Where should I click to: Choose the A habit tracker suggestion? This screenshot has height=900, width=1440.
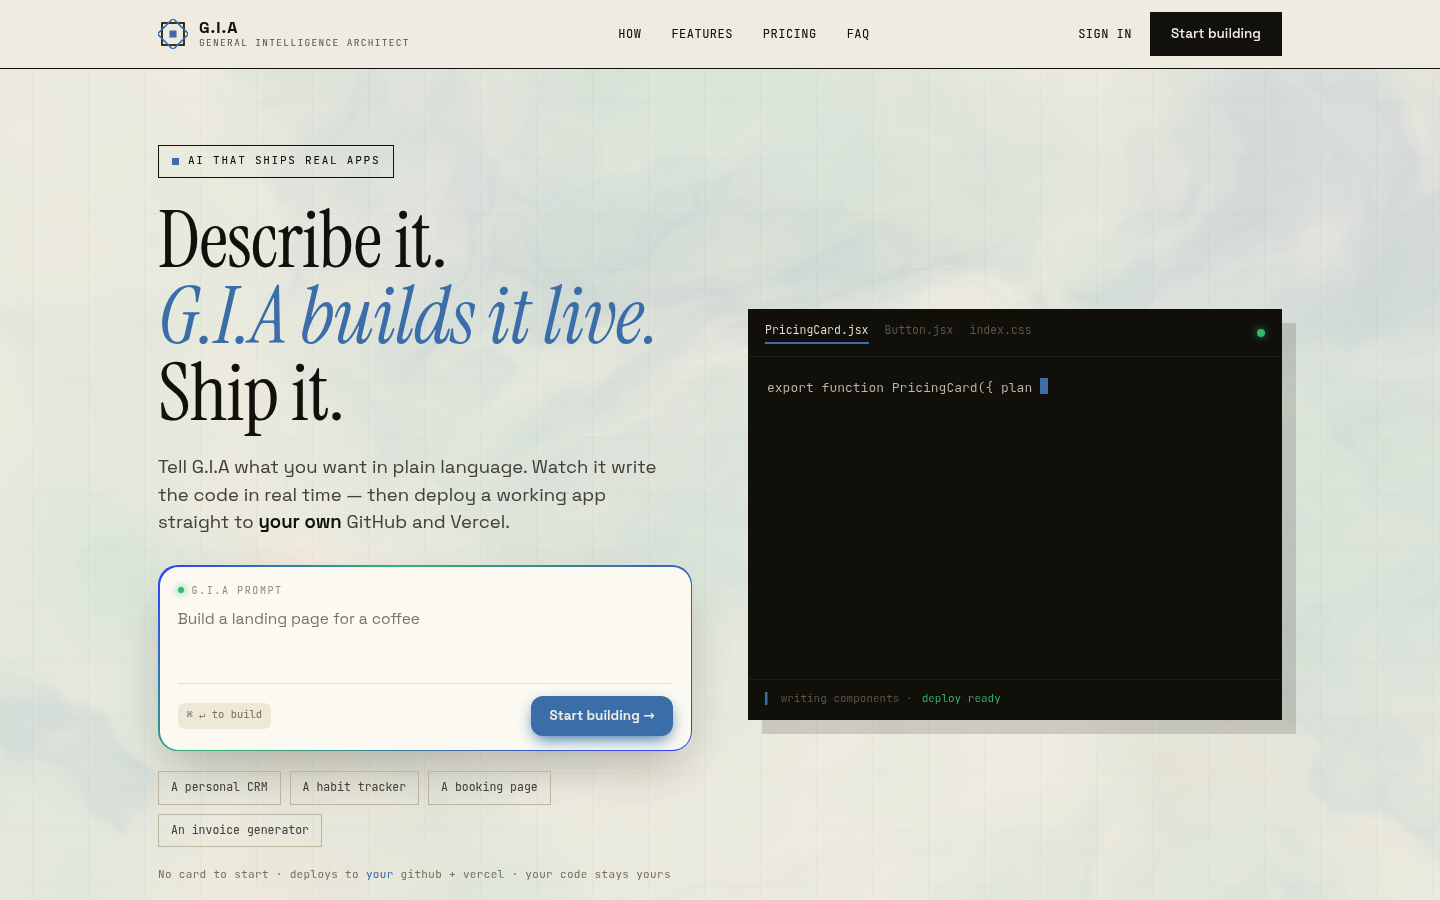354,788
